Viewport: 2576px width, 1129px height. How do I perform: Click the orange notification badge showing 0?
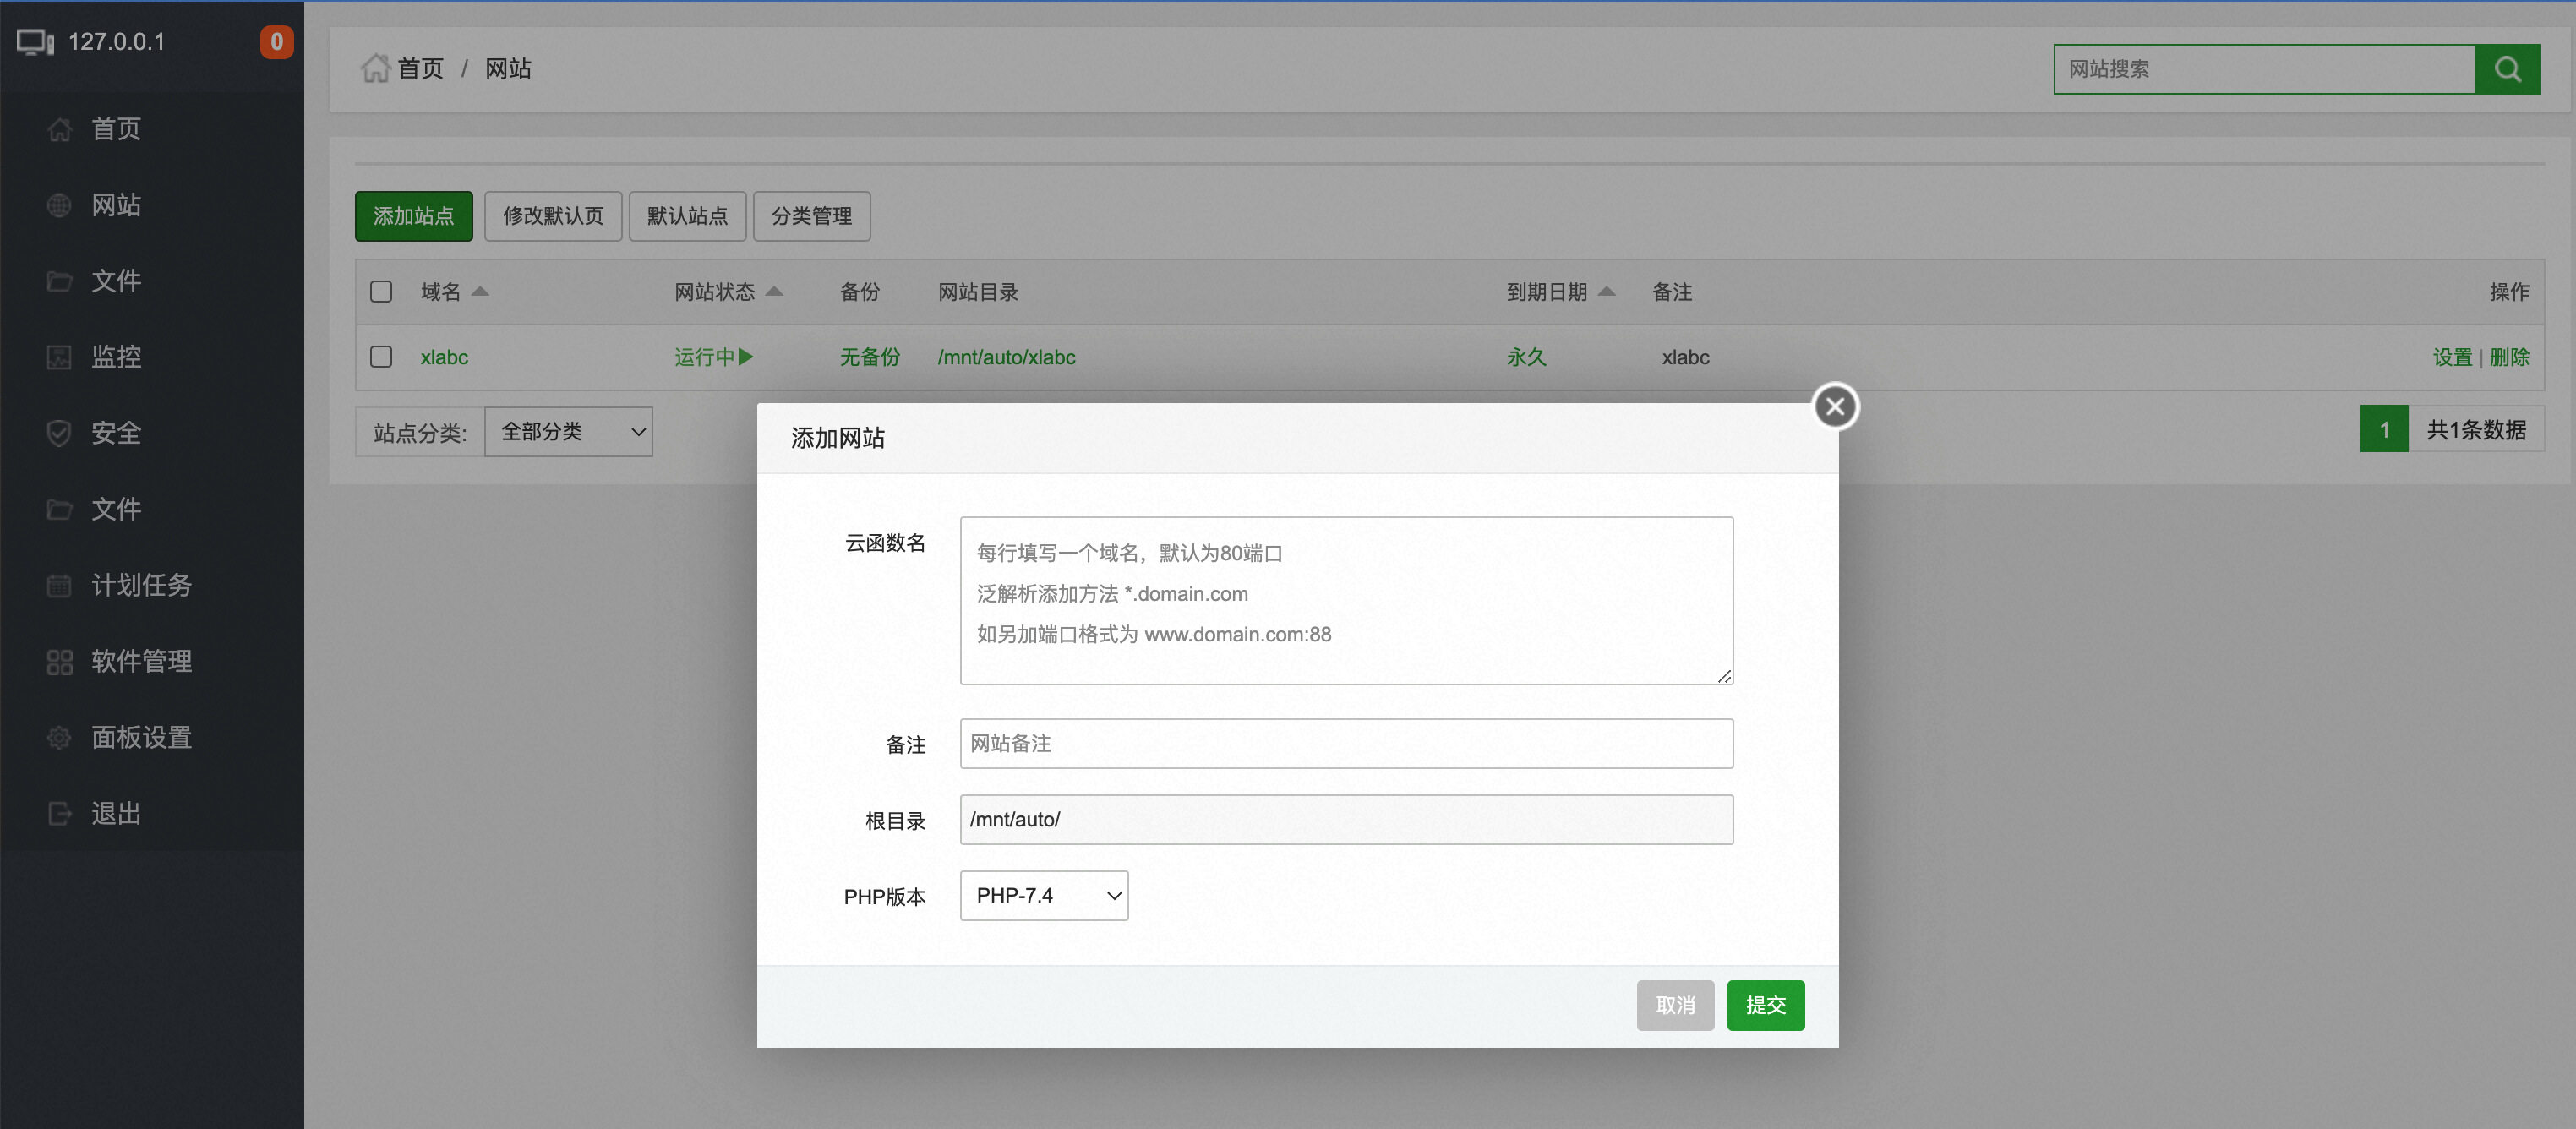click(x=277, y=42)
